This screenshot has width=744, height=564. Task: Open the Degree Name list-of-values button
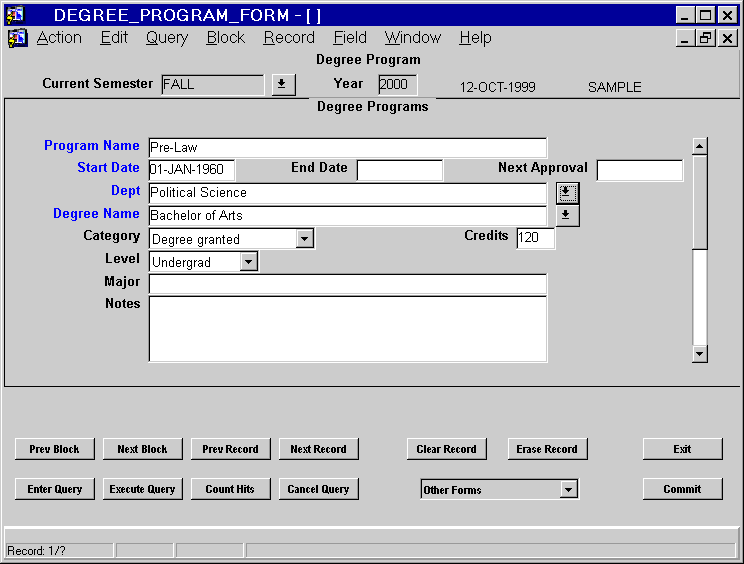(x=567, y=216)
